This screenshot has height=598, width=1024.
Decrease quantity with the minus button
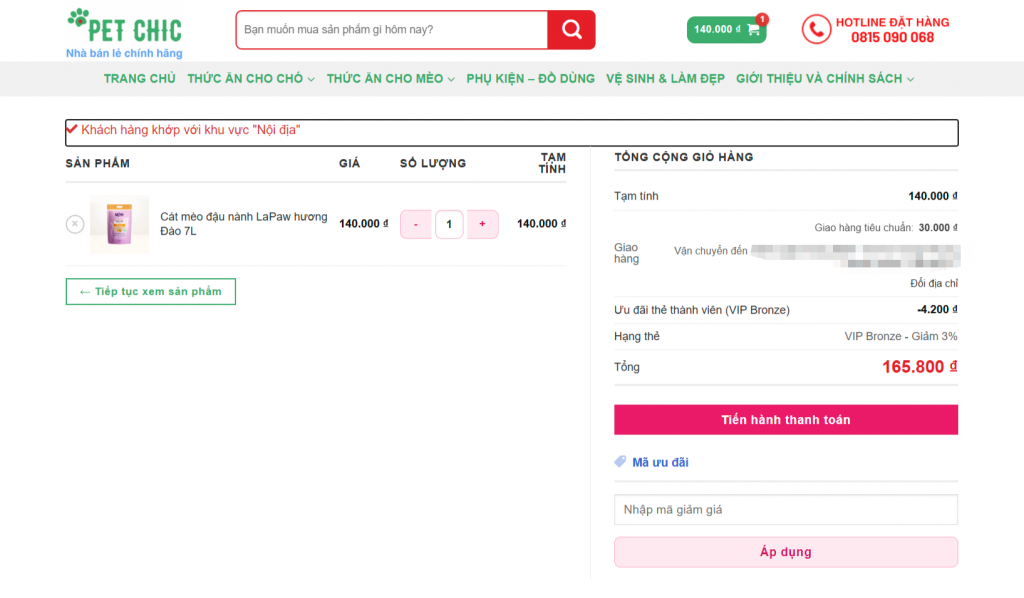[x=415, y=224]
